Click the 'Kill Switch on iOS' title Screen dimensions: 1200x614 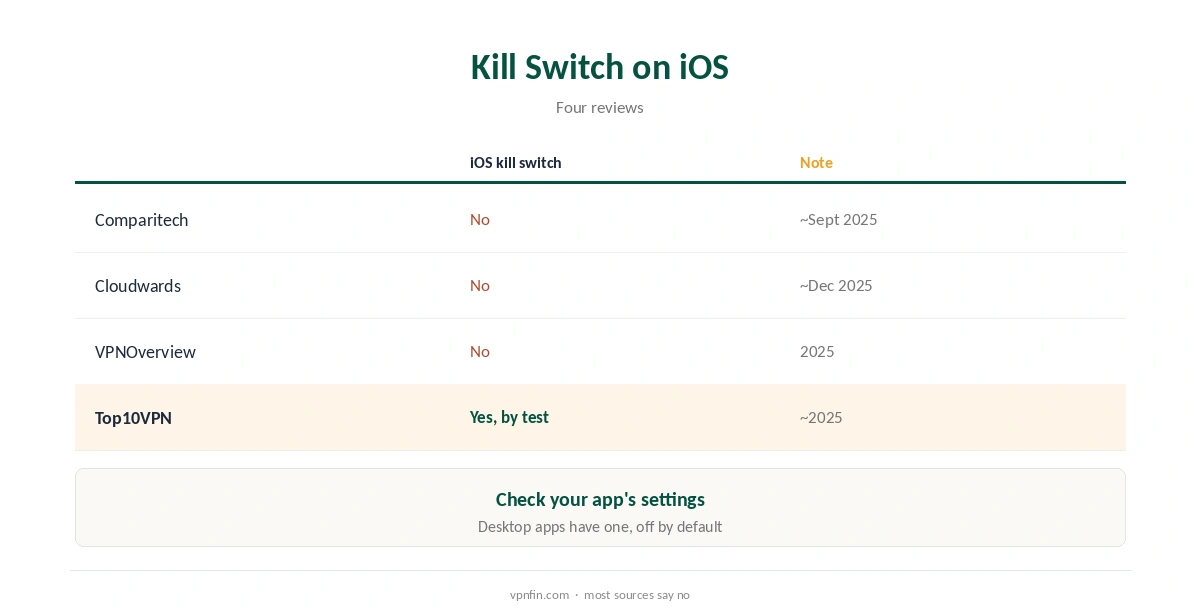599,67
